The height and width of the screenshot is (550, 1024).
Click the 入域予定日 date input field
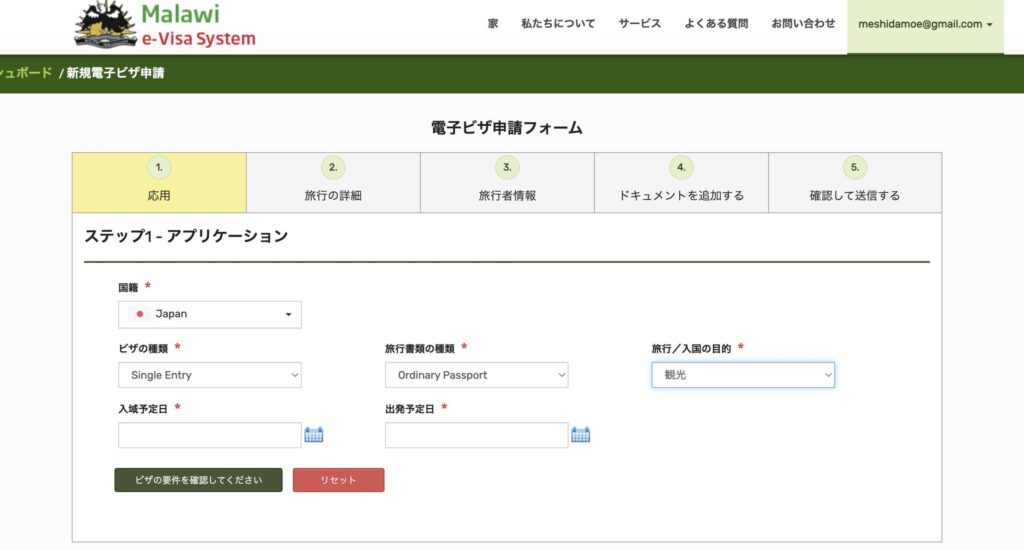coord(210,435)
